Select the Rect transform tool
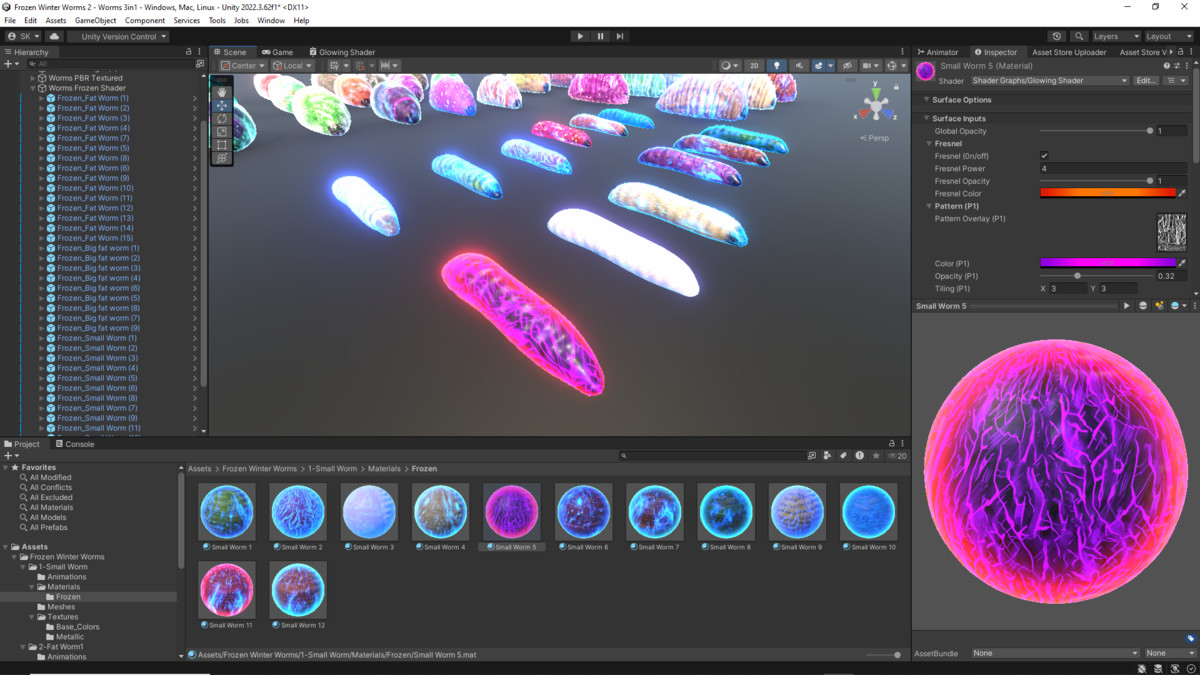The height and width of the screenshot is (675, 1200). (222, 145)
